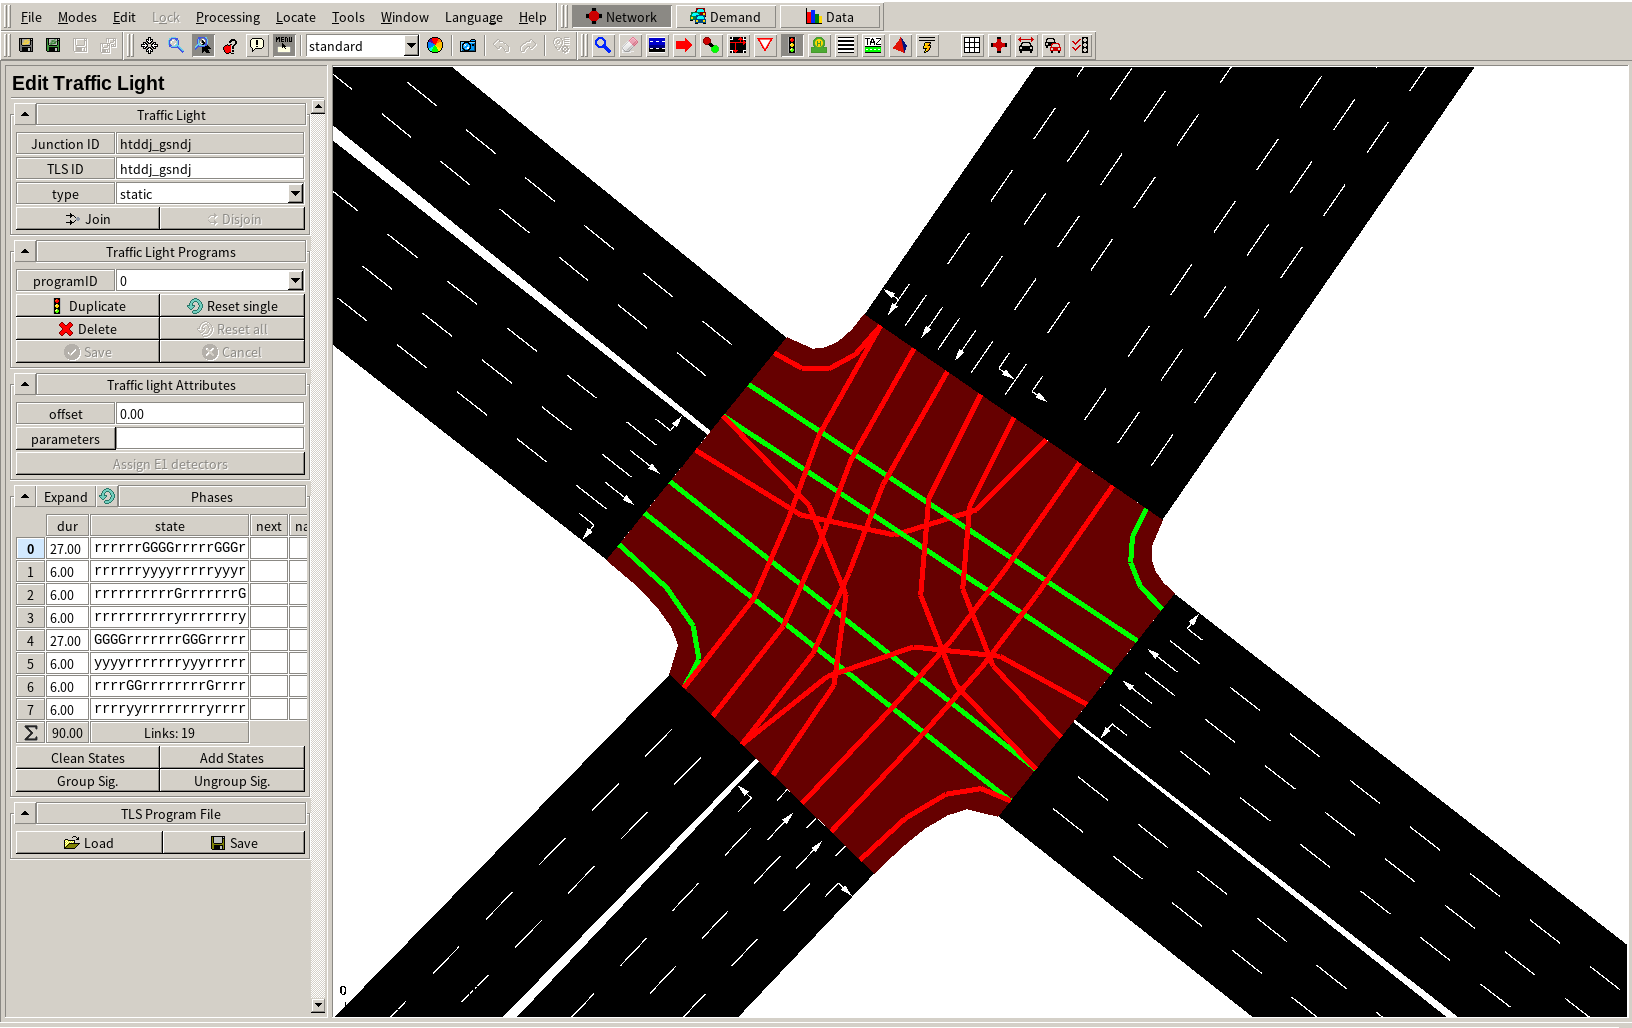Open the type static dropdown

(295, 194)
